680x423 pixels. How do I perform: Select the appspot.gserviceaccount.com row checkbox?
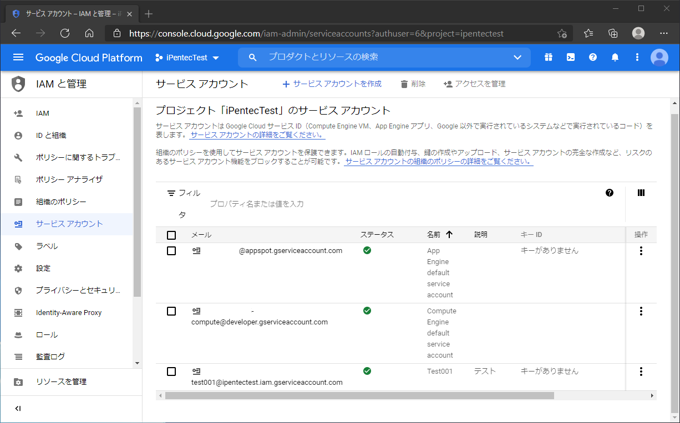[171, 251]
